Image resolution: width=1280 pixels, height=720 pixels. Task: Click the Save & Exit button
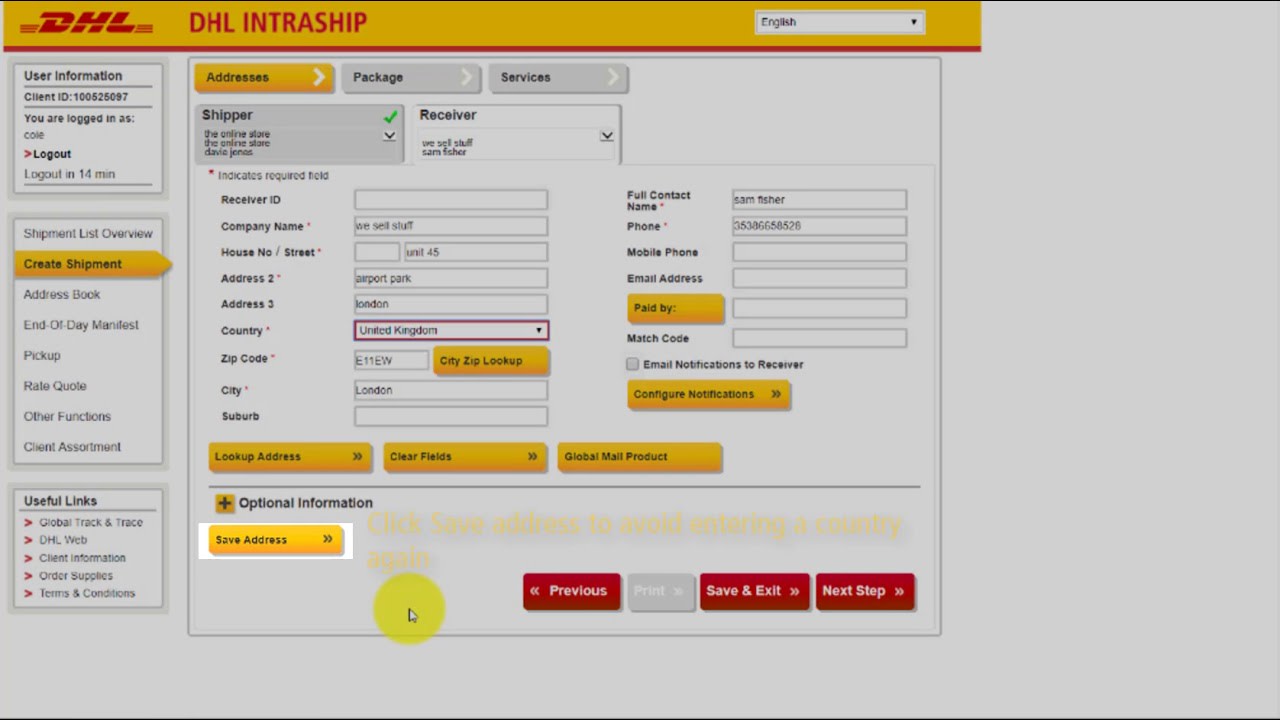754,591
